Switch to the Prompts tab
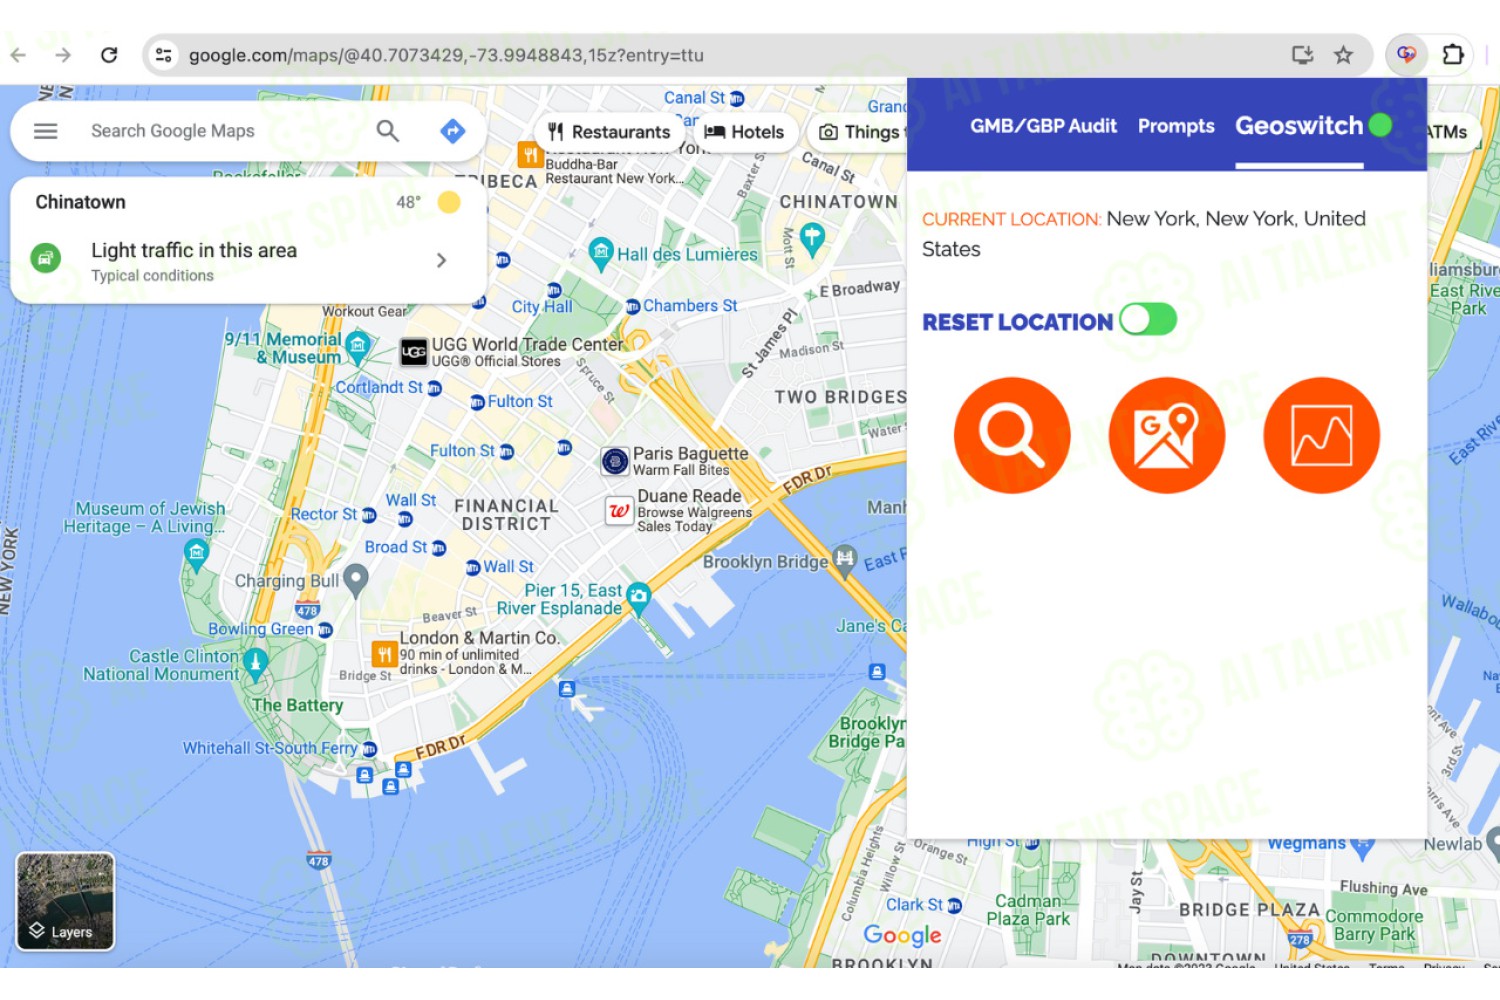Viewport: 1500px width, 1000px height. [1176, 126]
